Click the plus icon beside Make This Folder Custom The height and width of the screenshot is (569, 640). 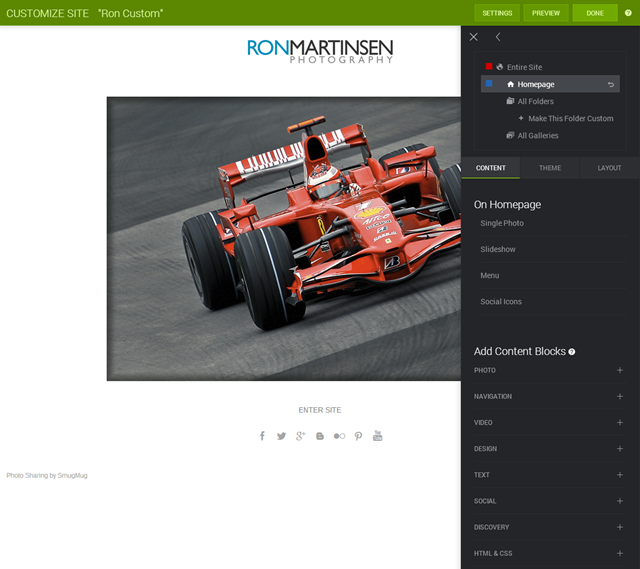521,118
